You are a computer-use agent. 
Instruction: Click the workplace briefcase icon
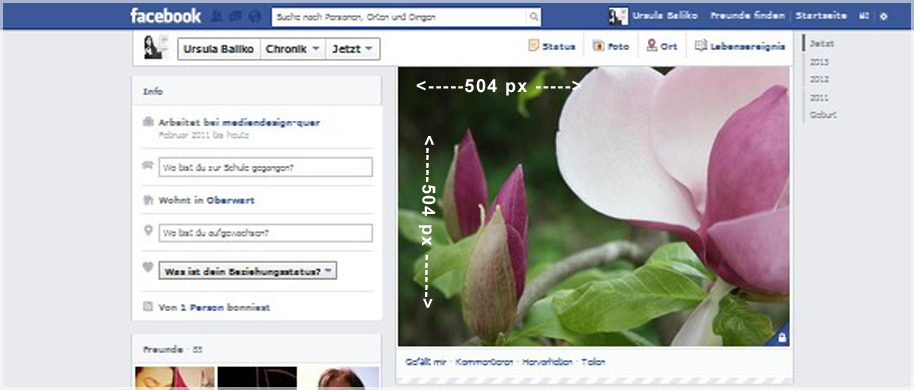click(148, 122)
